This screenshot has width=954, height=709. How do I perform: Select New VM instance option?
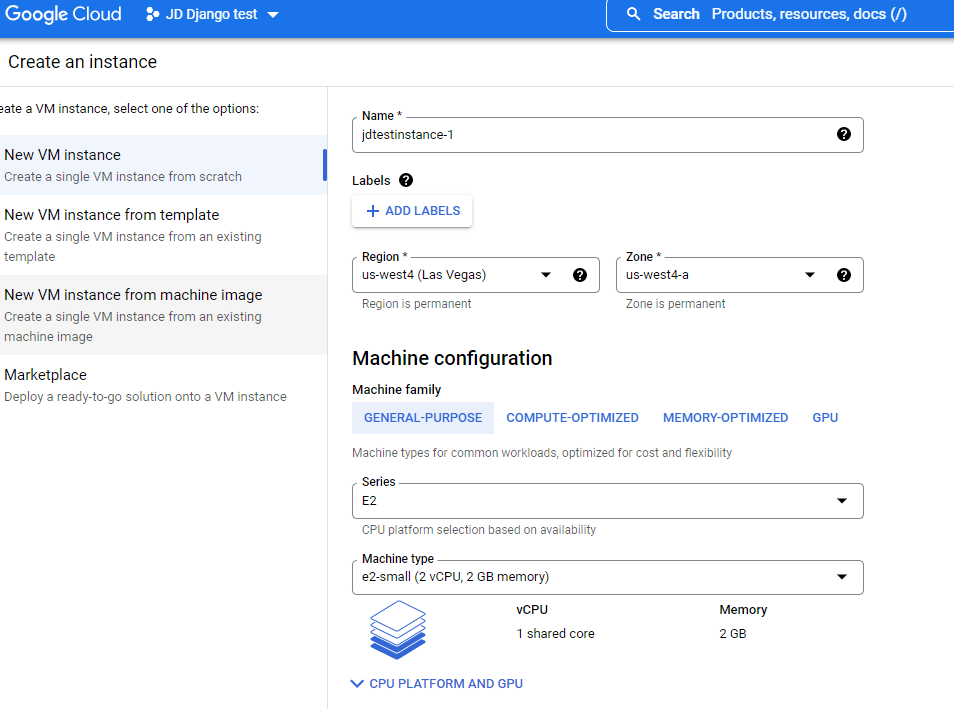(163, 165)
